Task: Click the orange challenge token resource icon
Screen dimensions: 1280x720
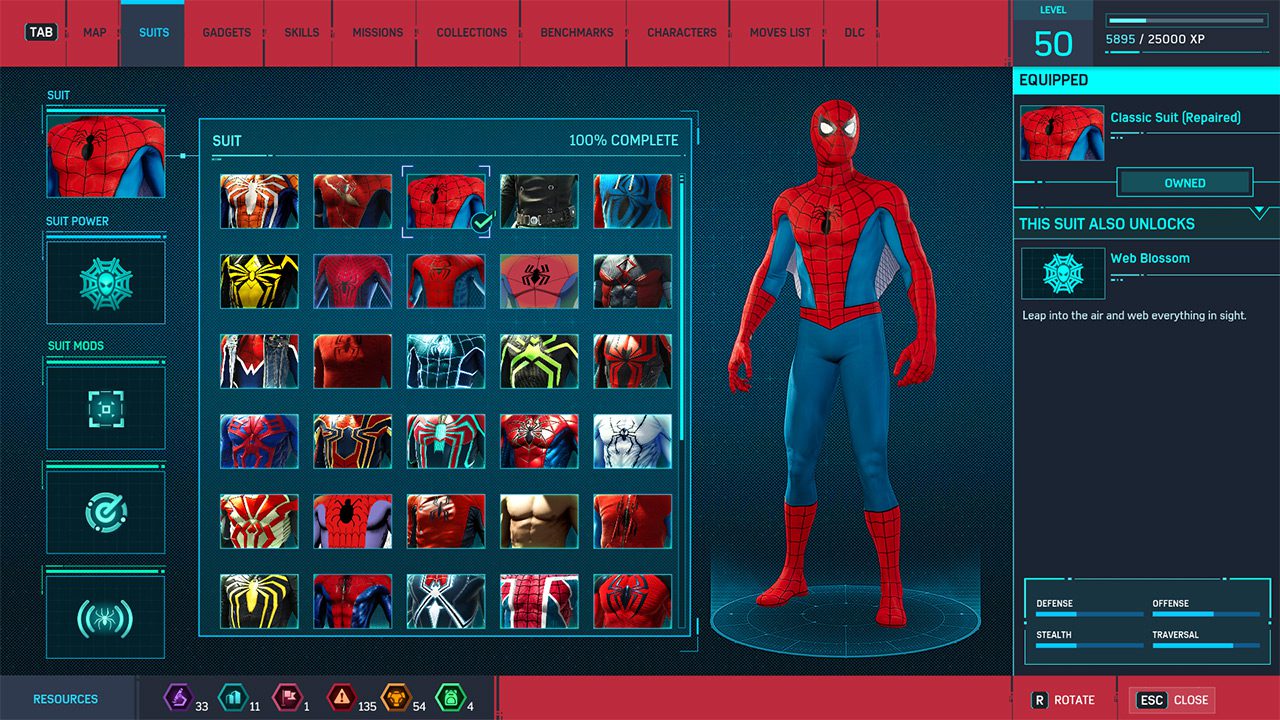Action: 396,697
